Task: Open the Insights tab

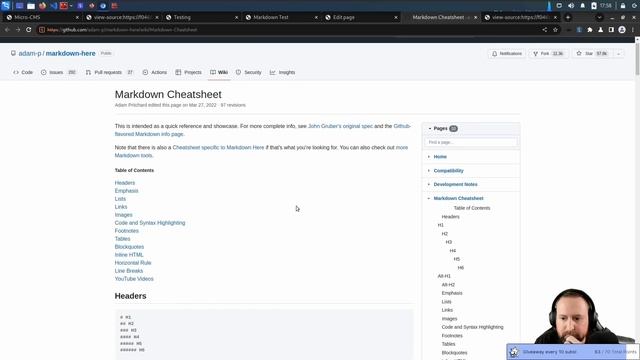Action: coord(282,72)
